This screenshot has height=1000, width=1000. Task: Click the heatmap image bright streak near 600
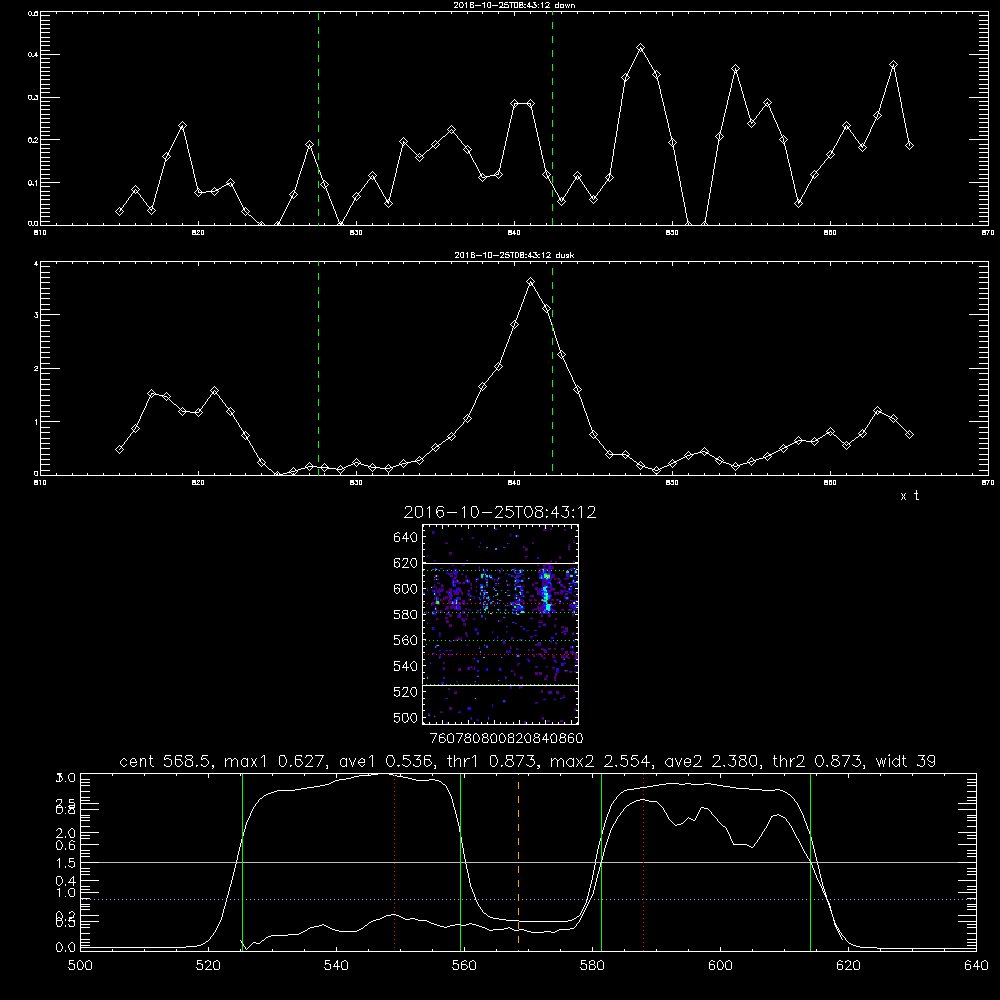point(546,590)
